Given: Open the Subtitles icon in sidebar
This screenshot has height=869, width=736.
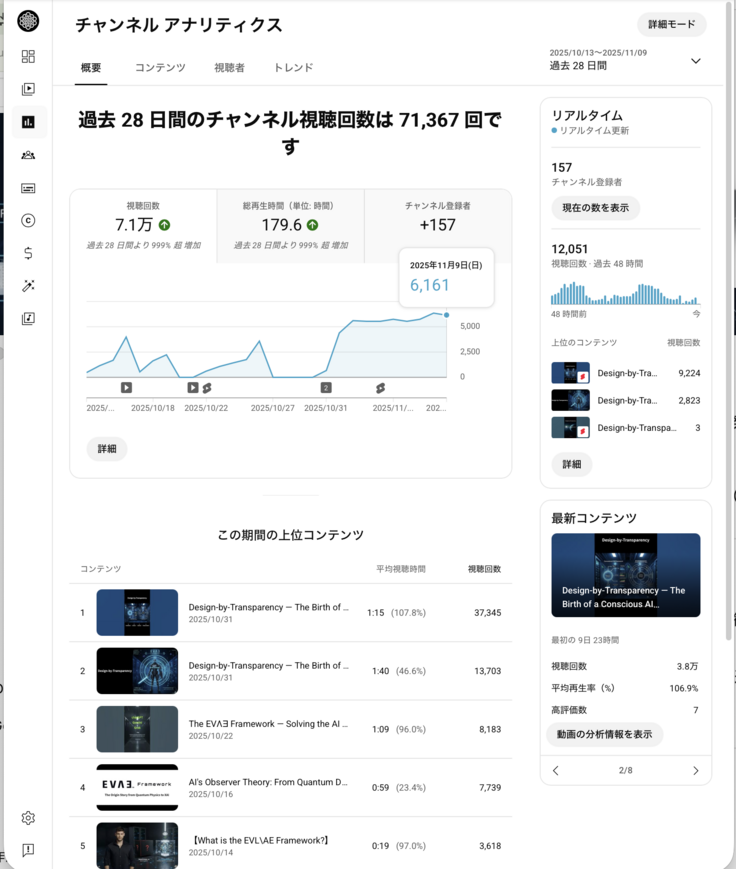Looking at the screenshot, I should pyautogui.click(x=28, y=188).
